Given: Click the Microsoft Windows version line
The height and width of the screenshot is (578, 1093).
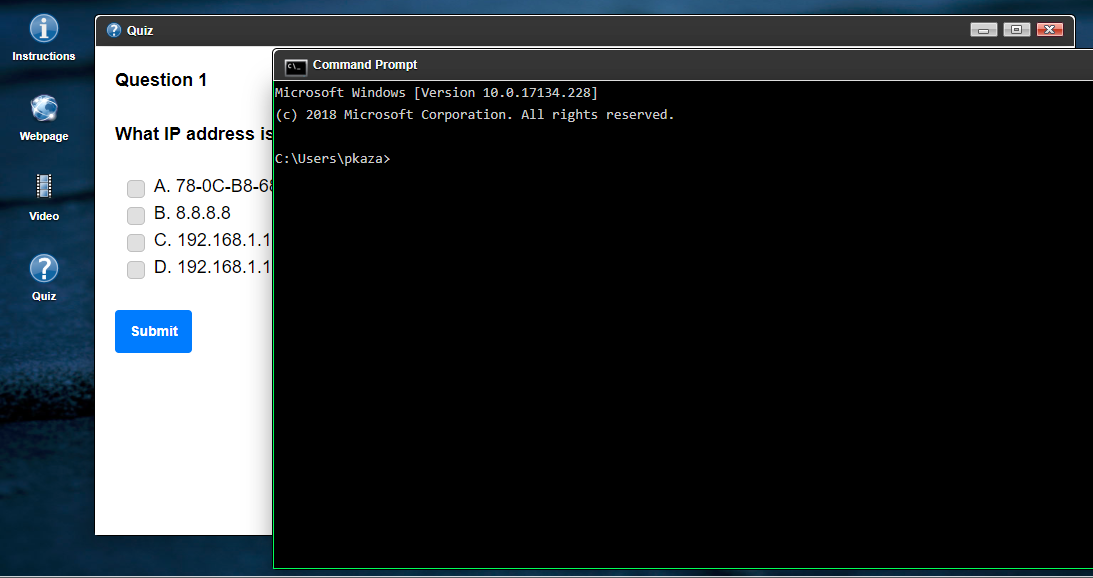Looking at the screenshot, I should pos(436,93).
